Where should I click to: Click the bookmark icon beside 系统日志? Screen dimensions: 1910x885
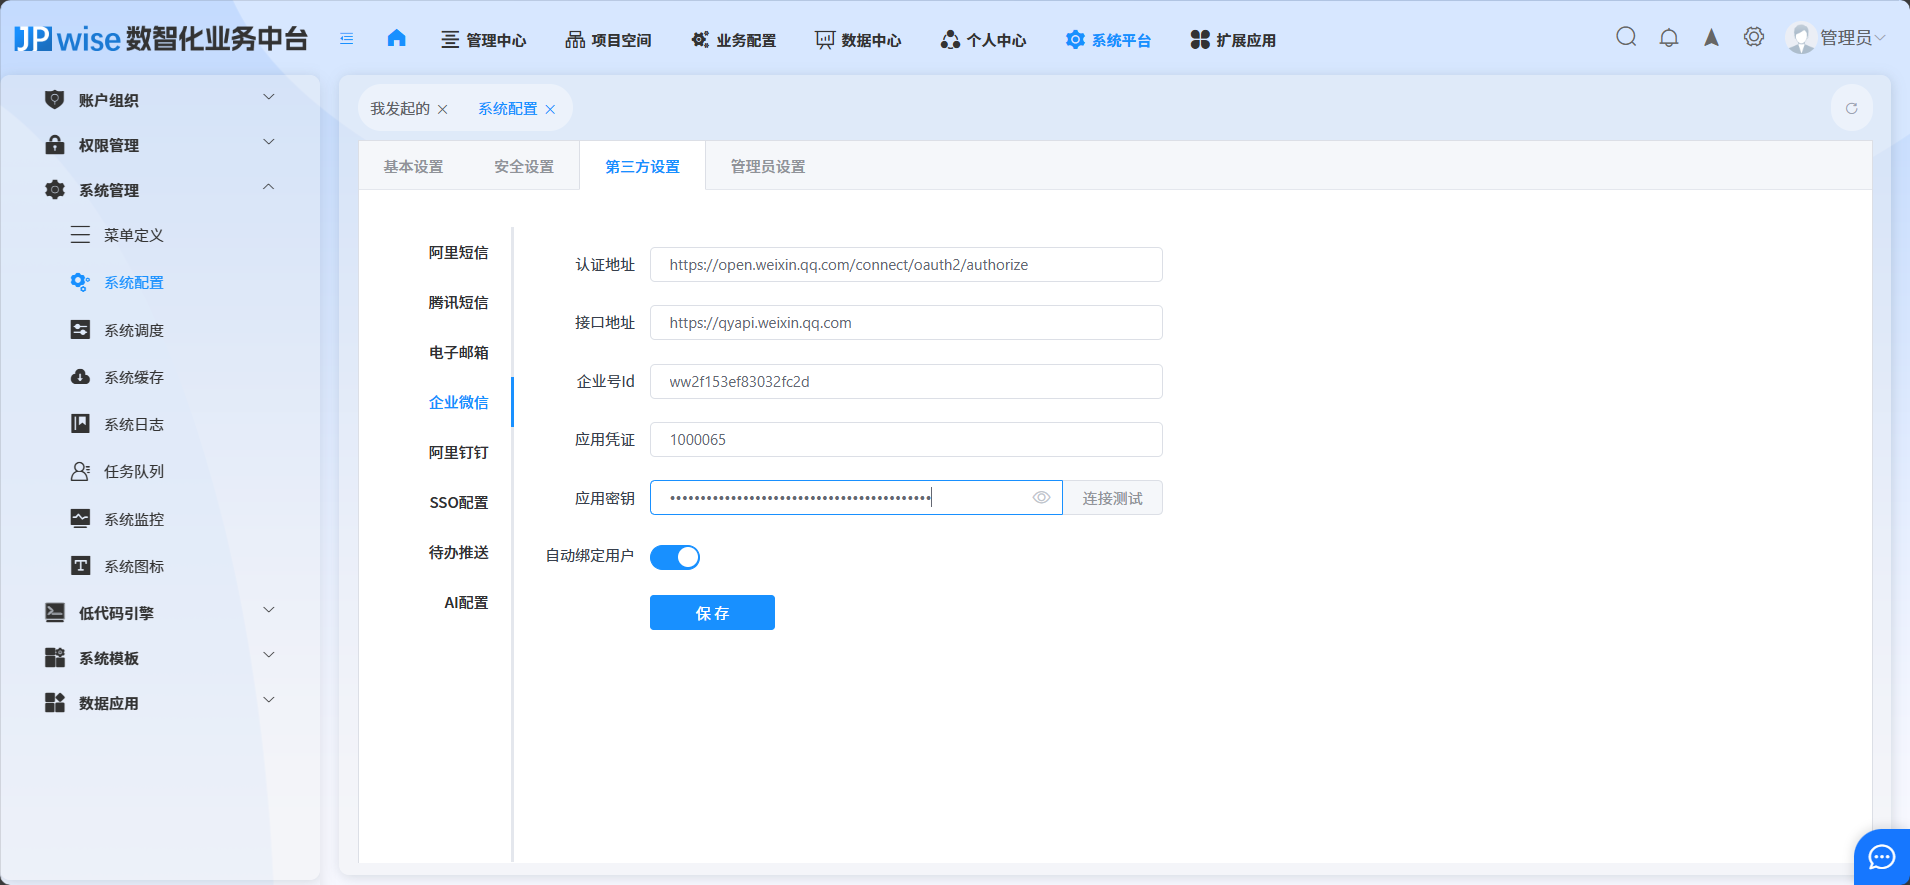80,423
